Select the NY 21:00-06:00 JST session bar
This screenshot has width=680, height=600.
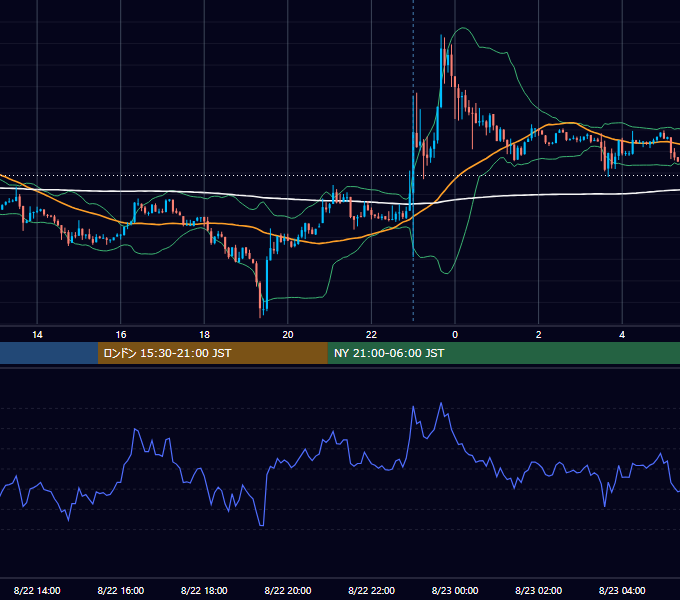503,353
